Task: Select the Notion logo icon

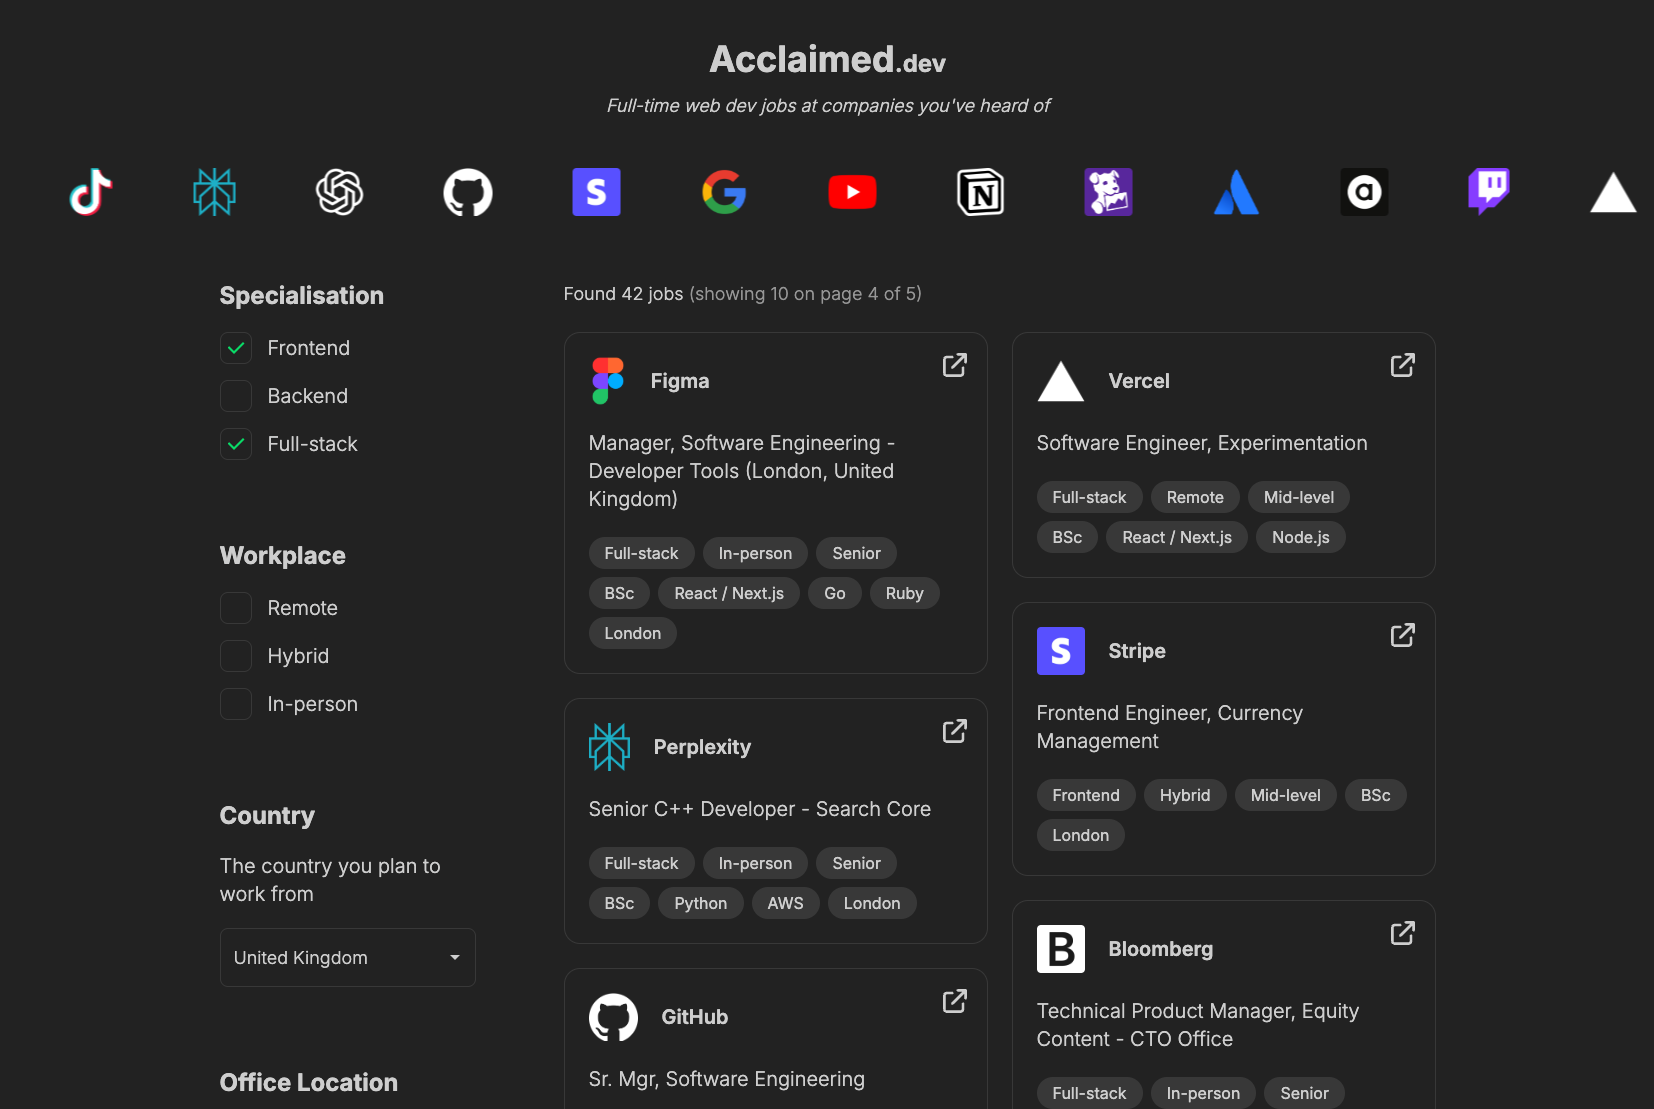Action: (980, 192)
